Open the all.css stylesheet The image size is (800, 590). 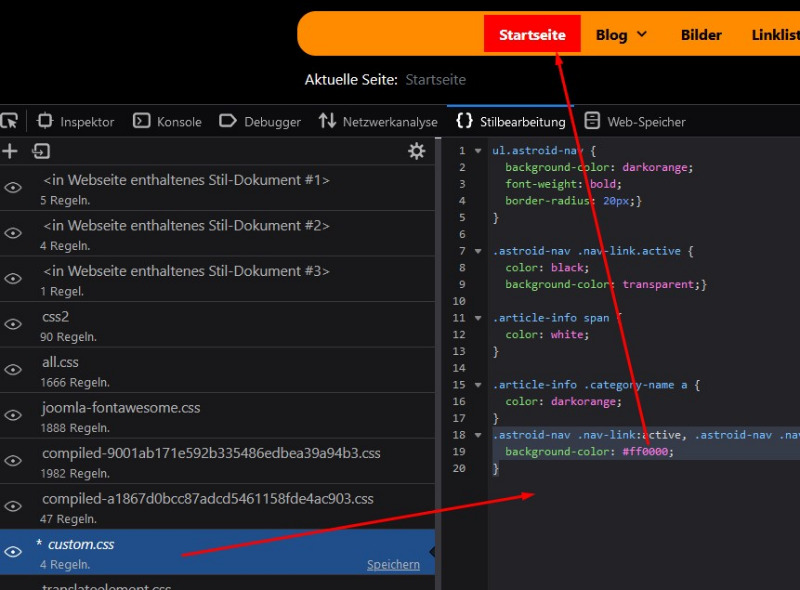click(217, 370)
